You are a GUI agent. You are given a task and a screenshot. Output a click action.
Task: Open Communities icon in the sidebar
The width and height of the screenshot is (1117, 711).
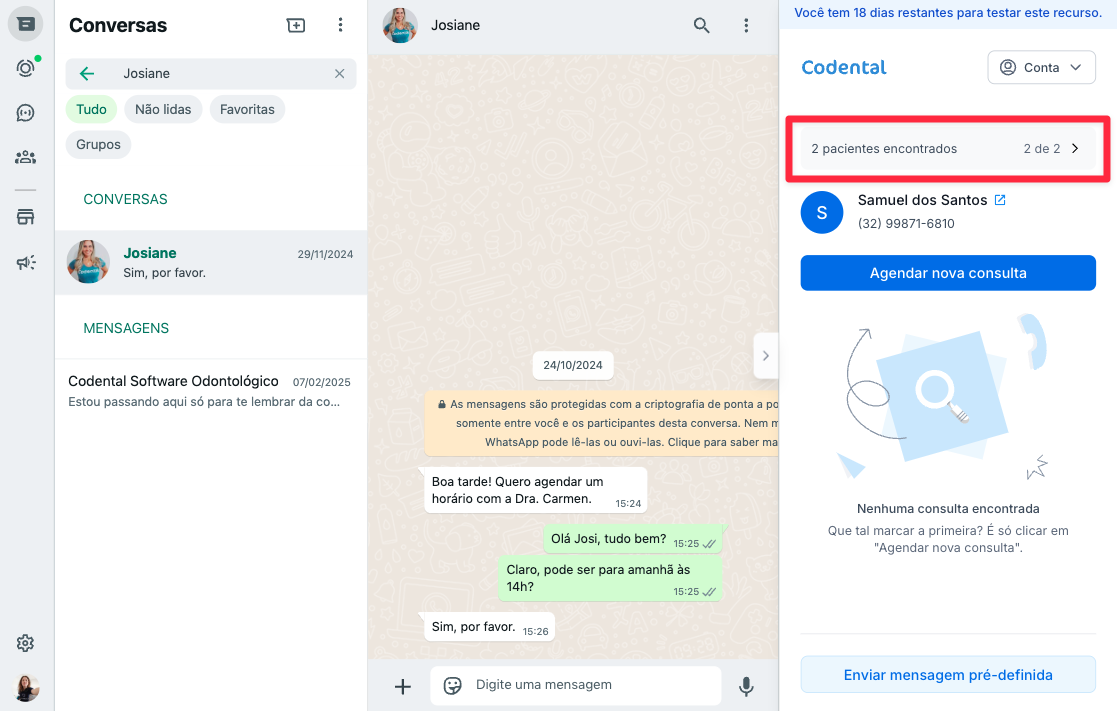click(x=26, y=157)
